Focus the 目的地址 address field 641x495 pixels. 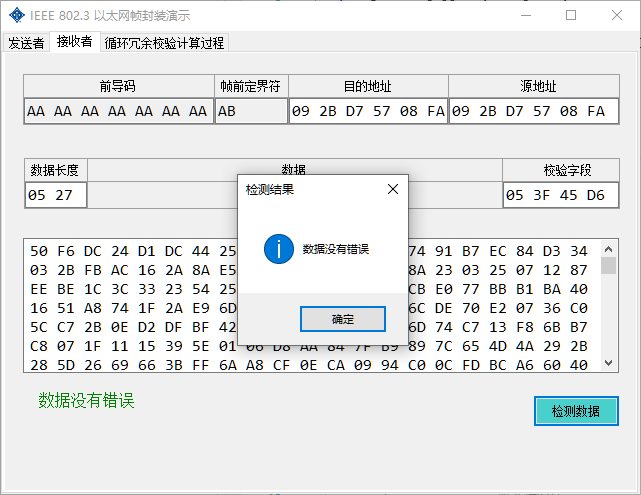[367, 111]
